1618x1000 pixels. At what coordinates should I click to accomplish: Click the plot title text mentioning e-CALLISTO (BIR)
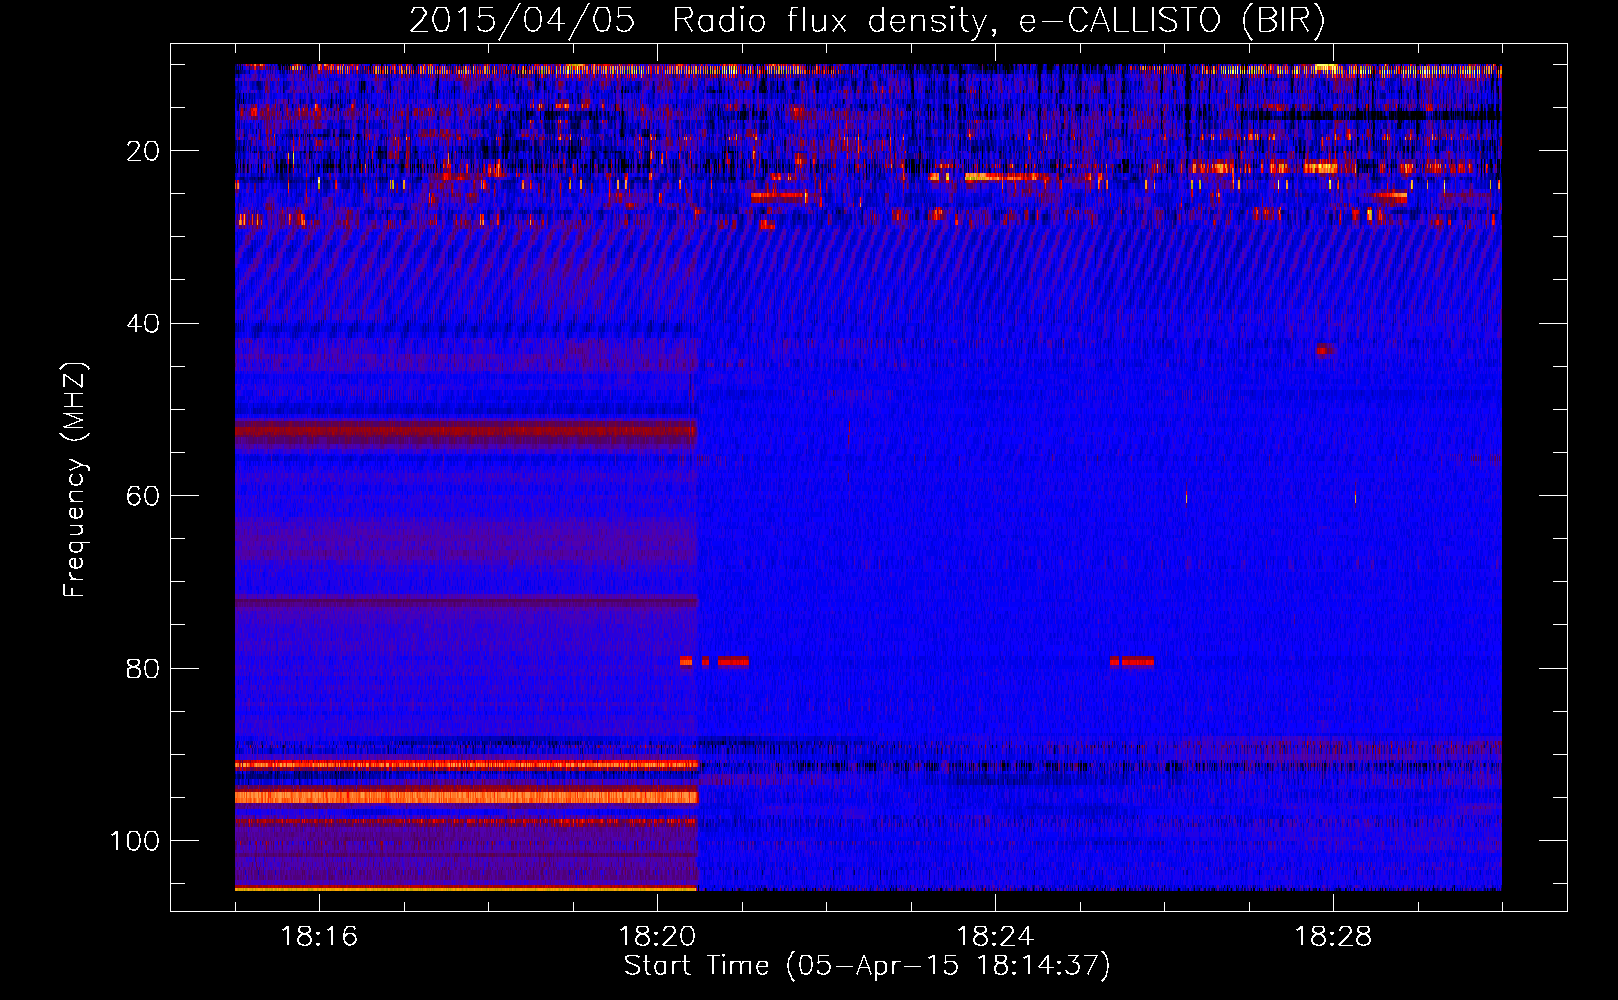(x=867, y=21)
